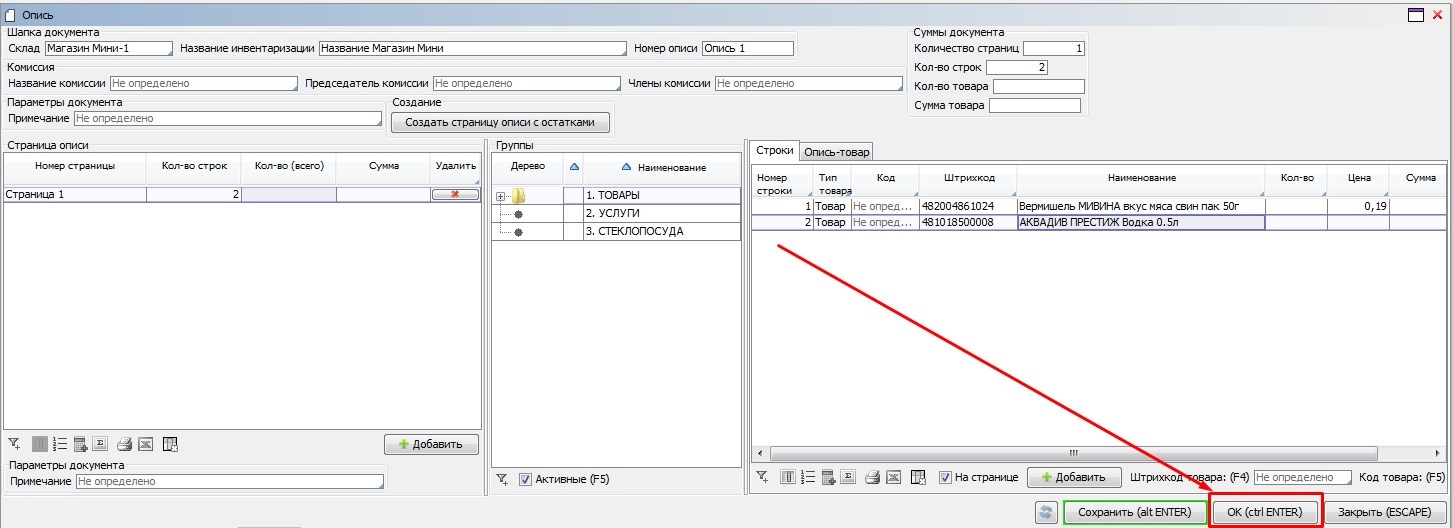Click the refresh icon beside Сохранить button
This screenshot has width=1453, height=528.
tap(1046, 512)
